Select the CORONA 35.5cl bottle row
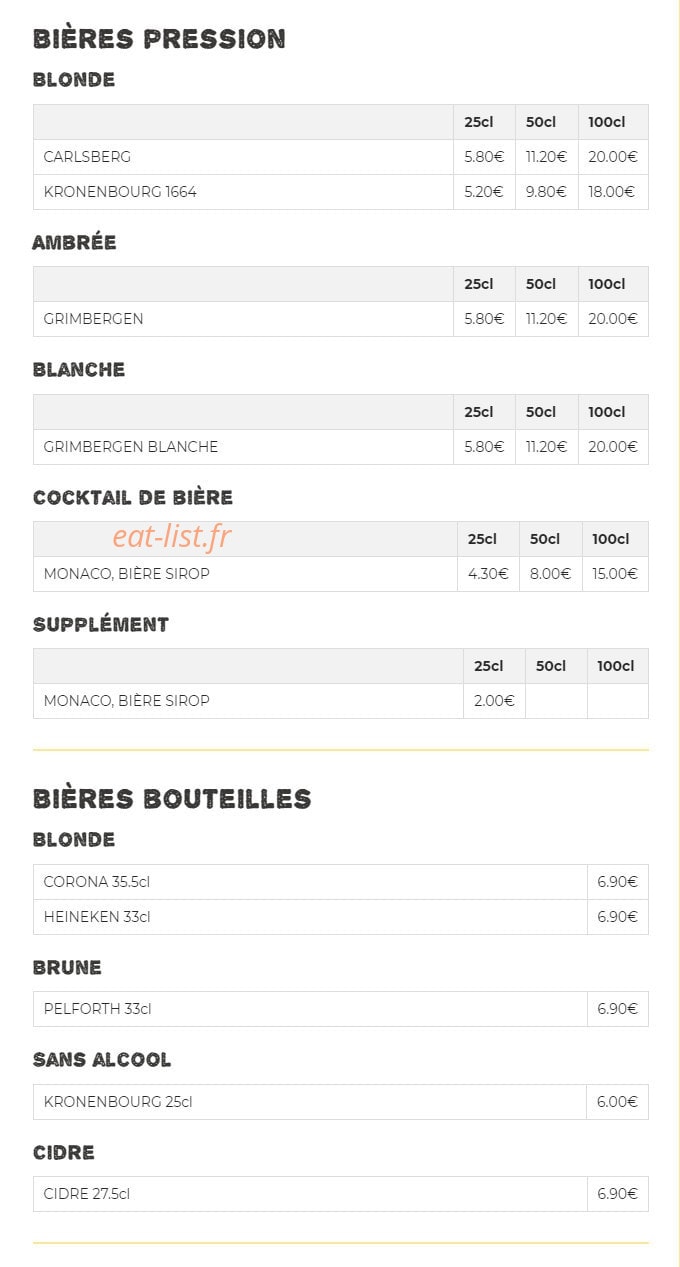680x1267 pixels. point(341,882)
